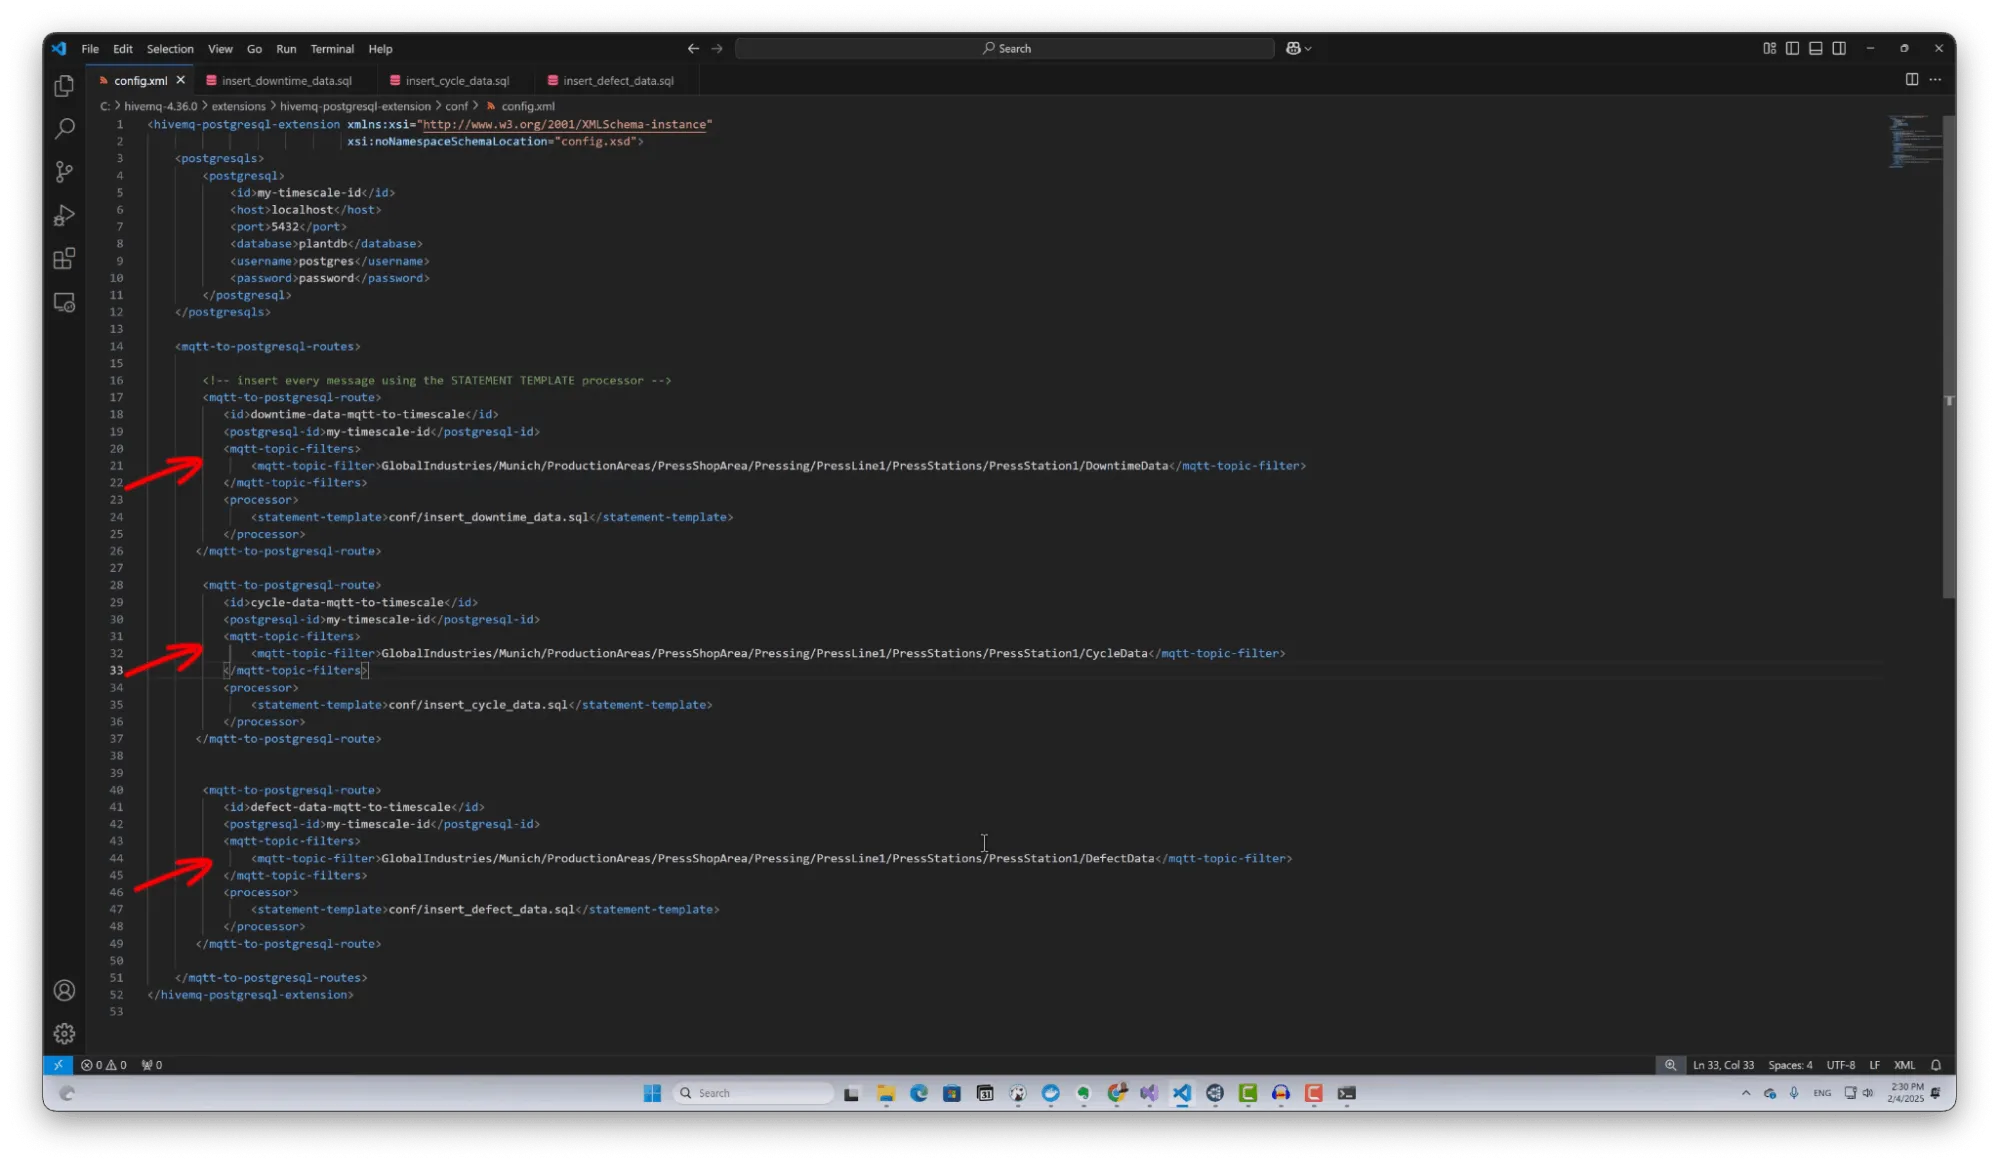Image resolution: width=1999 pixels, height=1165 pixels.
Task: Click the Windows taskbar Search box
Action: point(753,1093)
